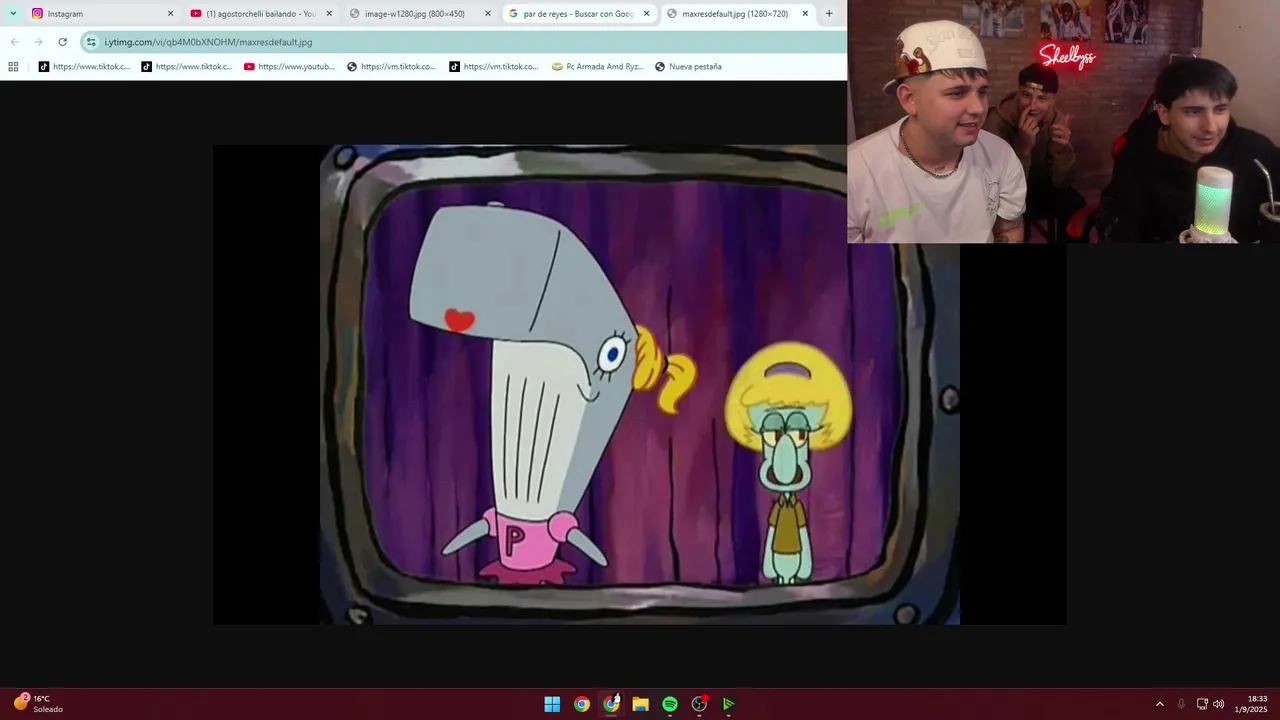The width and height of the screenshot is (1280, 720).
Task: Open OBS Studio from taskbar
Action: click(x=699, y=704)
